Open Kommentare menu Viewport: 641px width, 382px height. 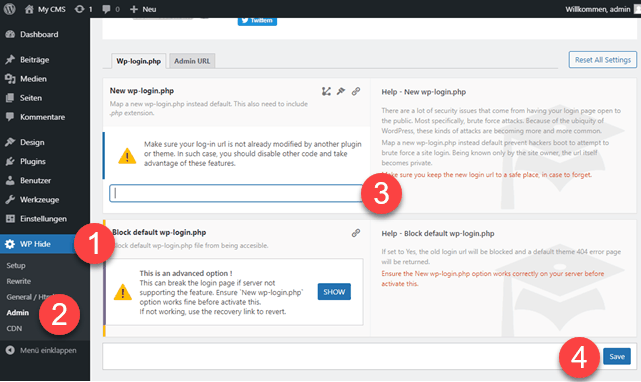(x=43, y=117)
